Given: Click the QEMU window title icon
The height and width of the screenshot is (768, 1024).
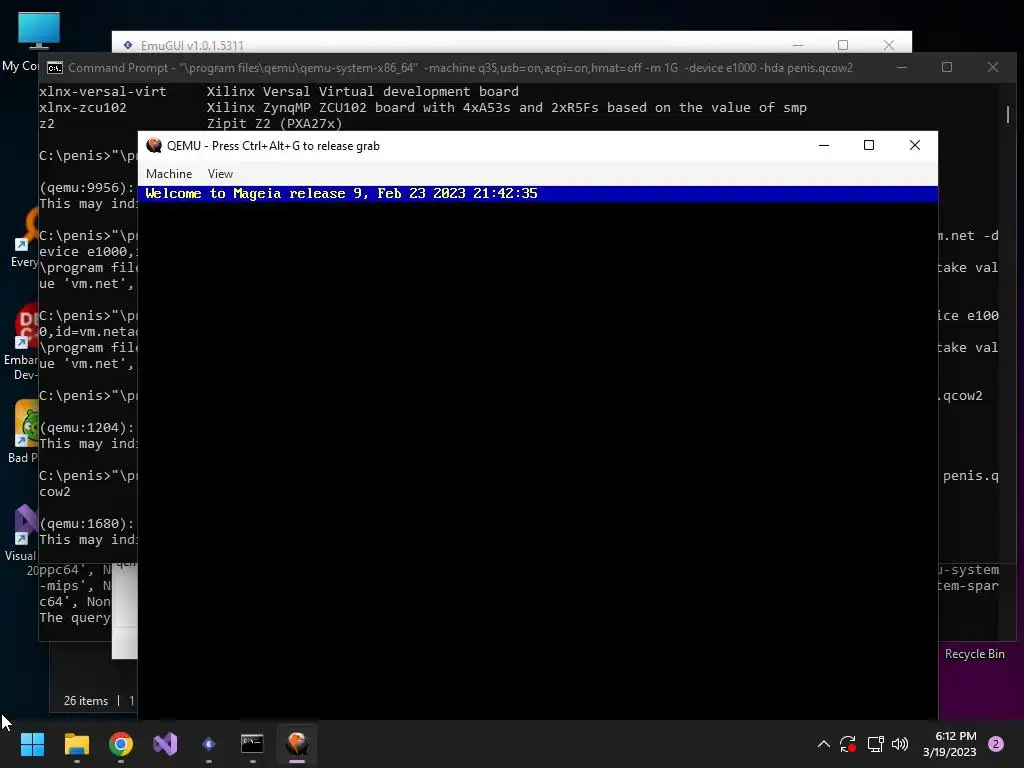Looking at the screenshot, I should tap(154, 146).
